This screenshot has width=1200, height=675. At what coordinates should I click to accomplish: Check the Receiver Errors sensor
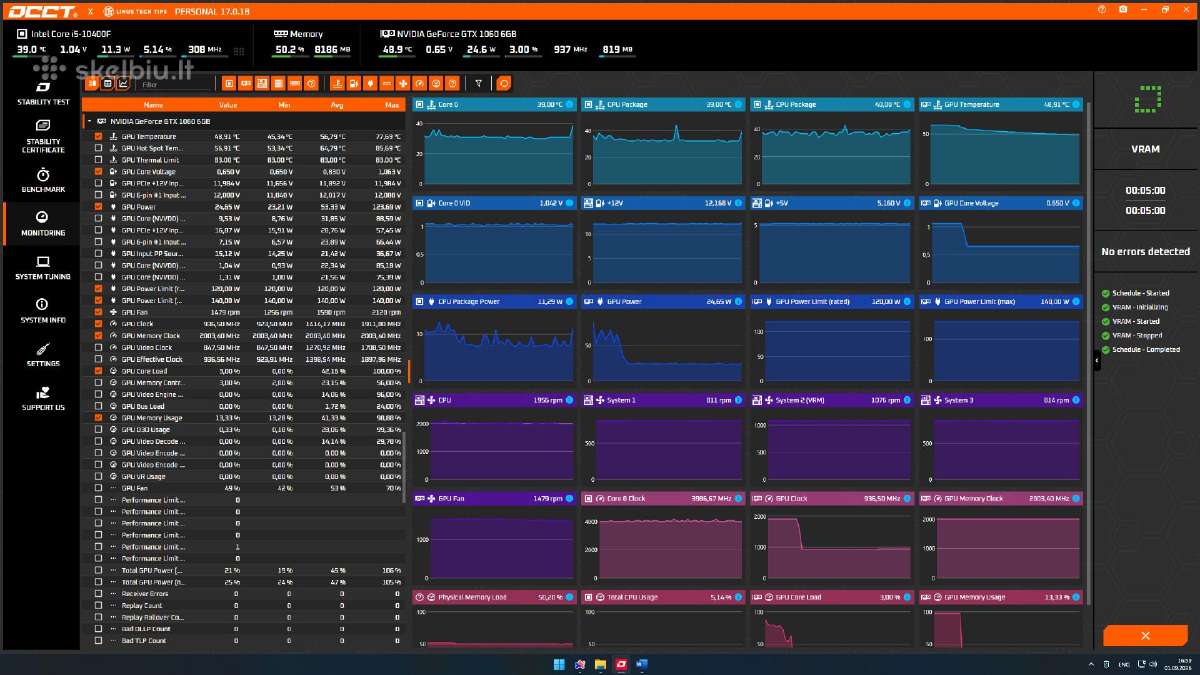pos(98,593)
